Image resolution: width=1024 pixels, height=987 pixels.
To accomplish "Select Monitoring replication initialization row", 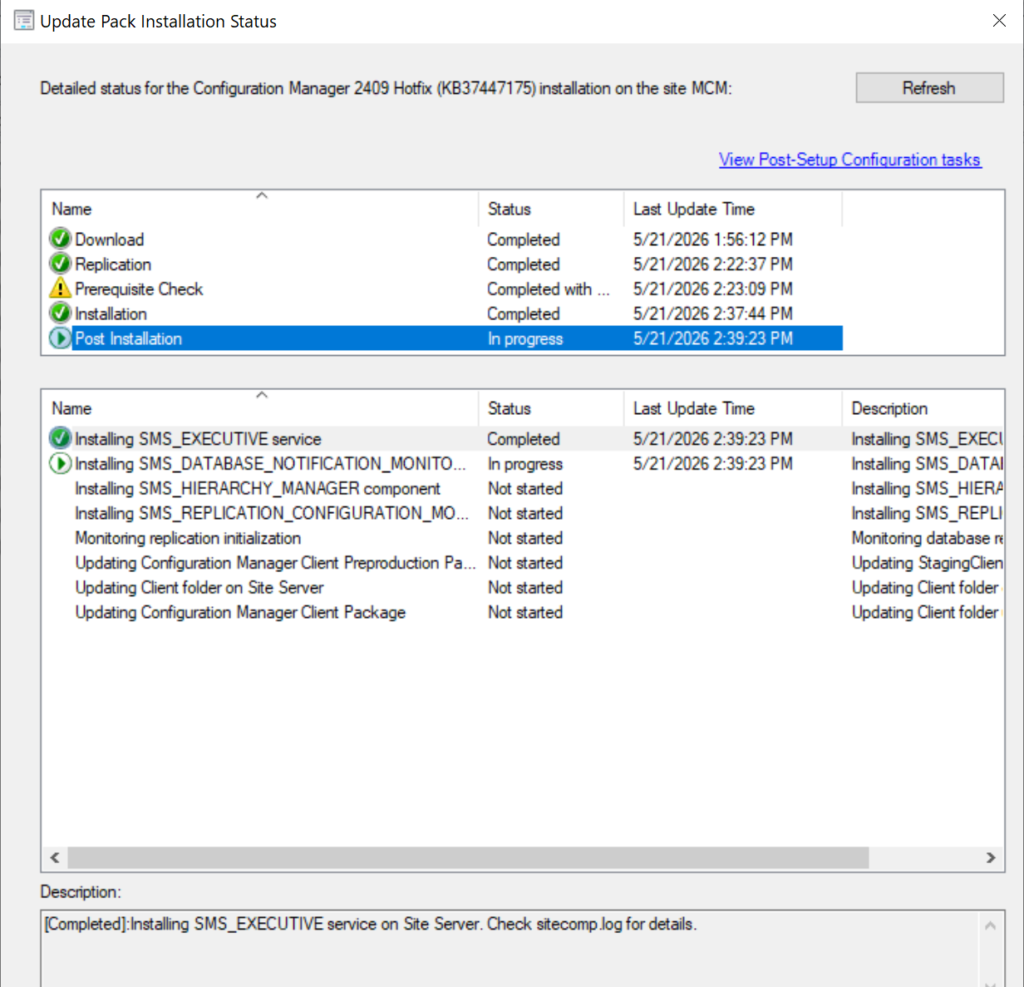I will coord(526,538).
